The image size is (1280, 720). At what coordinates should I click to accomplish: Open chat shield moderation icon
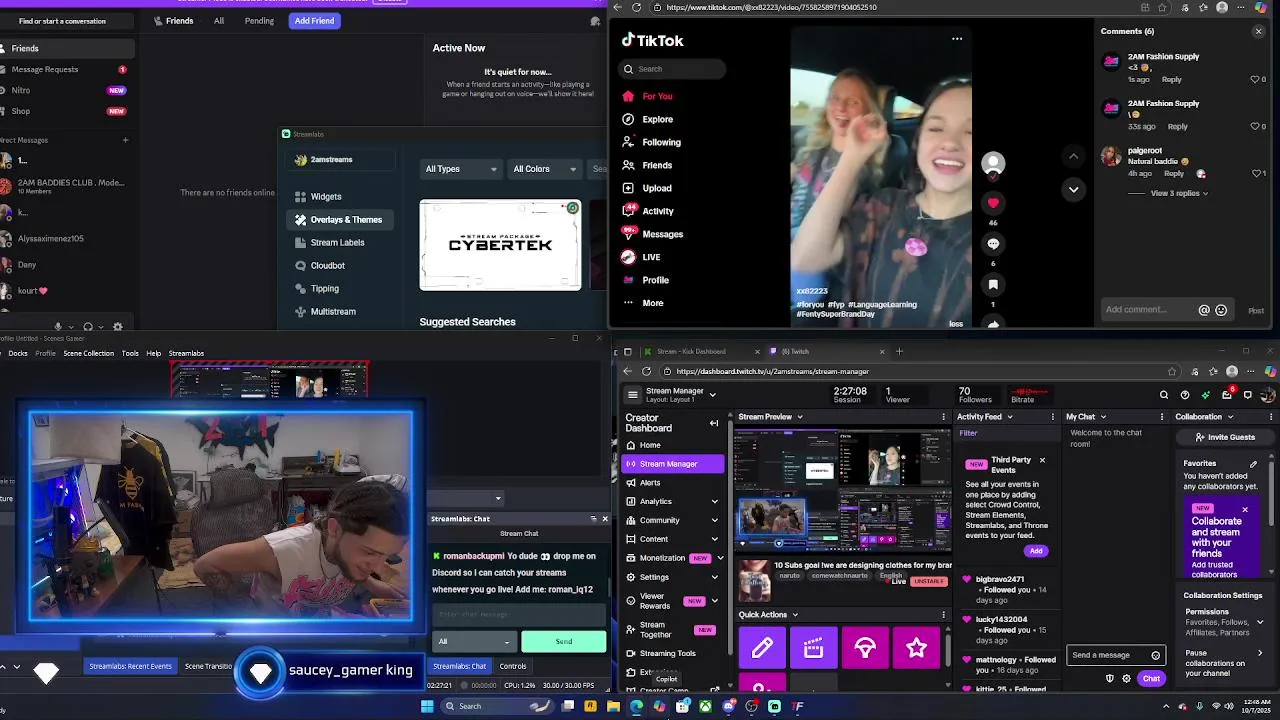(1109, 679)
